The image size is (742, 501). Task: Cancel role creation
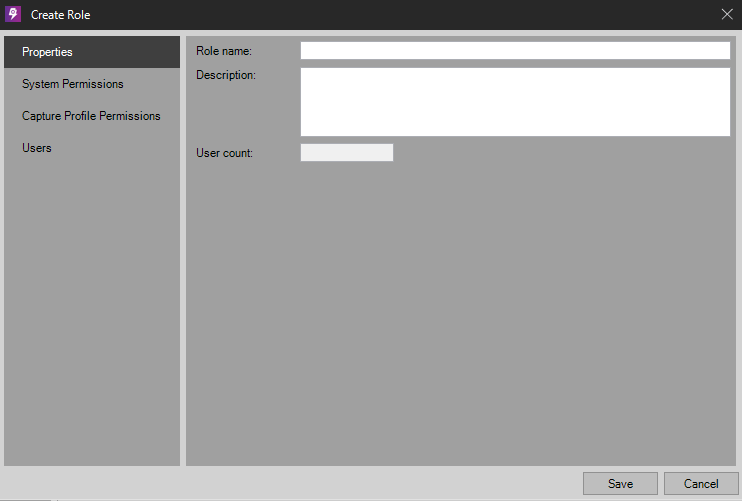[701, 483]
